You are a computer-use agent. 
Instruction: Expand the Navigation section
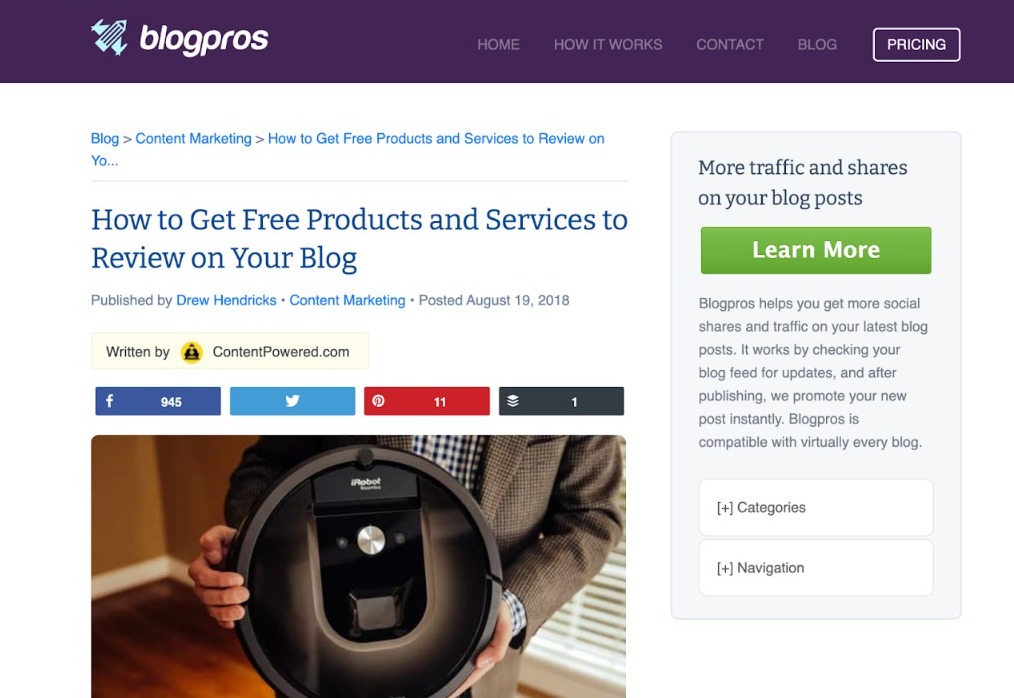click(x=816, y=568)
